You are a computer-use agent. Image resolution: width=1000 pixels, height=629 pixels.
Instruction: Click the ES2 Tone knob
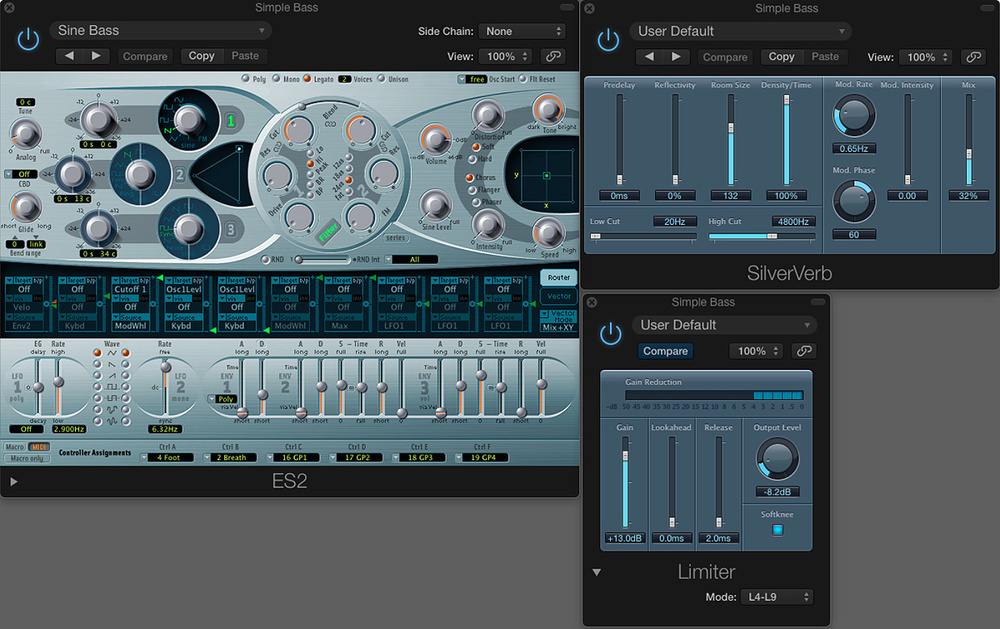(548, 109)
